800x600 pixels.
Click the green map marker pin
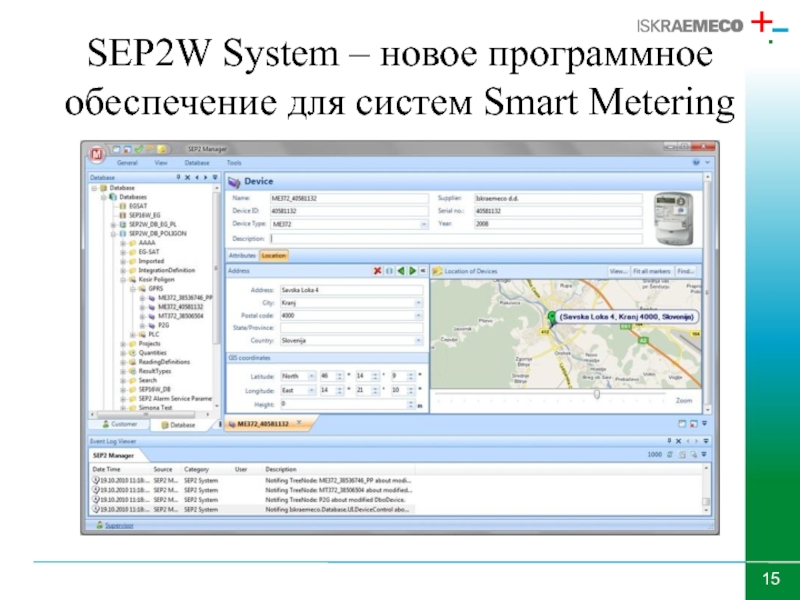pos(552,318)
